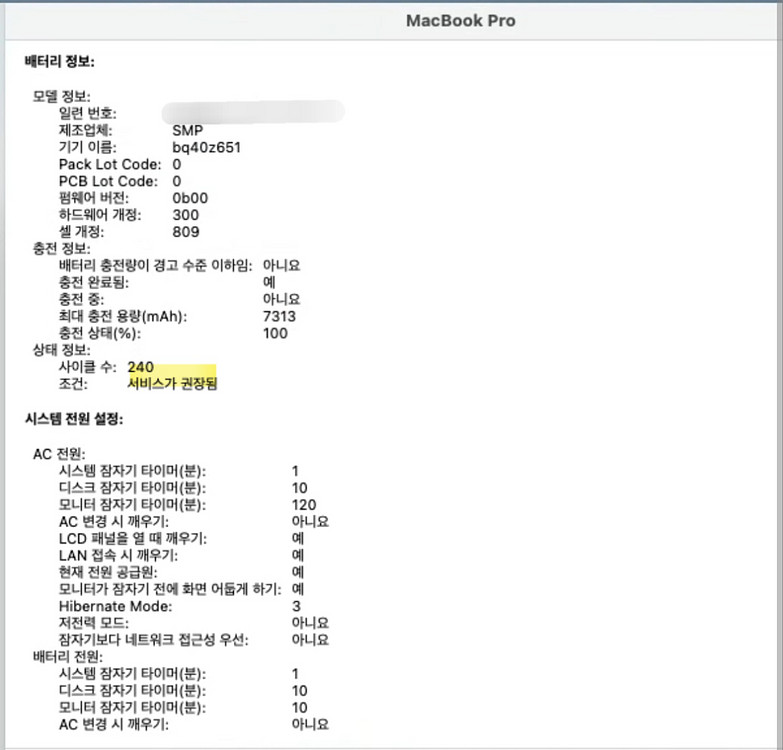Select the '일련 번호:' label

coord(88,113)
